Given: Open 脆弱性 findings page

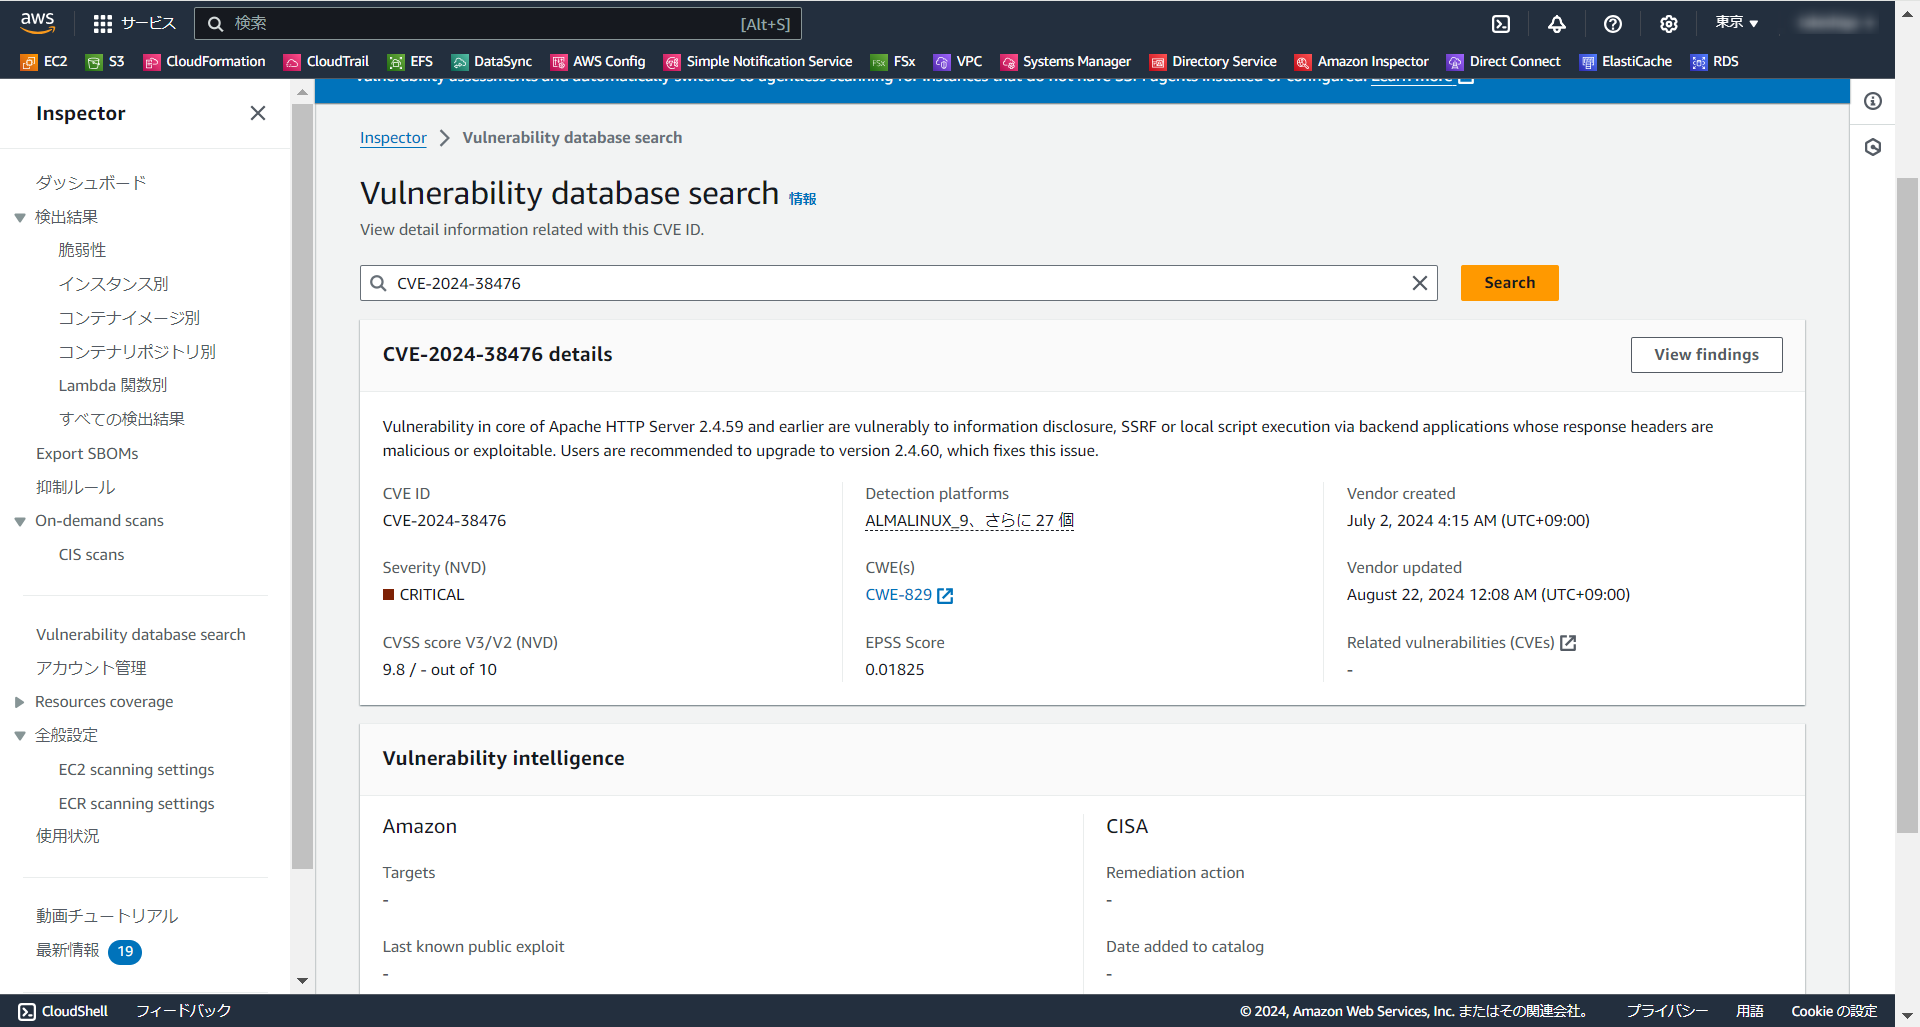Looking at the screenshot, I should [x=82, y=250].
